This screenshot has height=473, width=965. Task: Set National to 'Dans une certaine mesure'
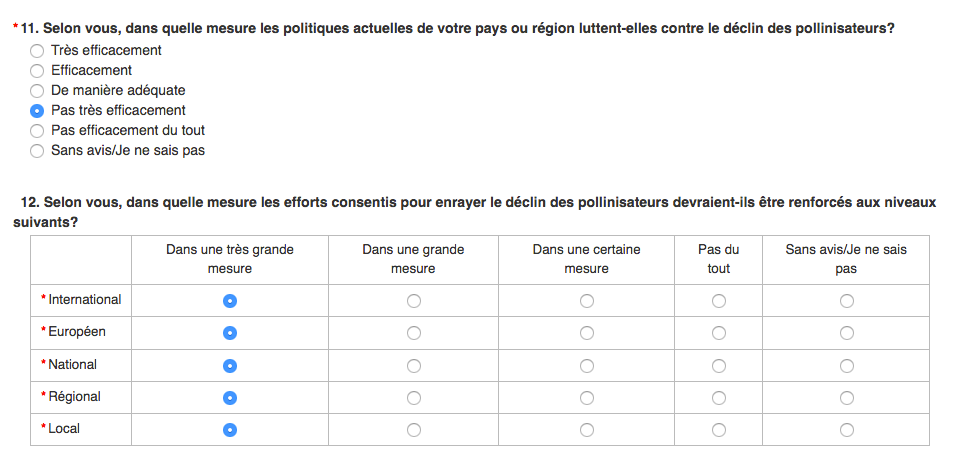click(587, 366)
